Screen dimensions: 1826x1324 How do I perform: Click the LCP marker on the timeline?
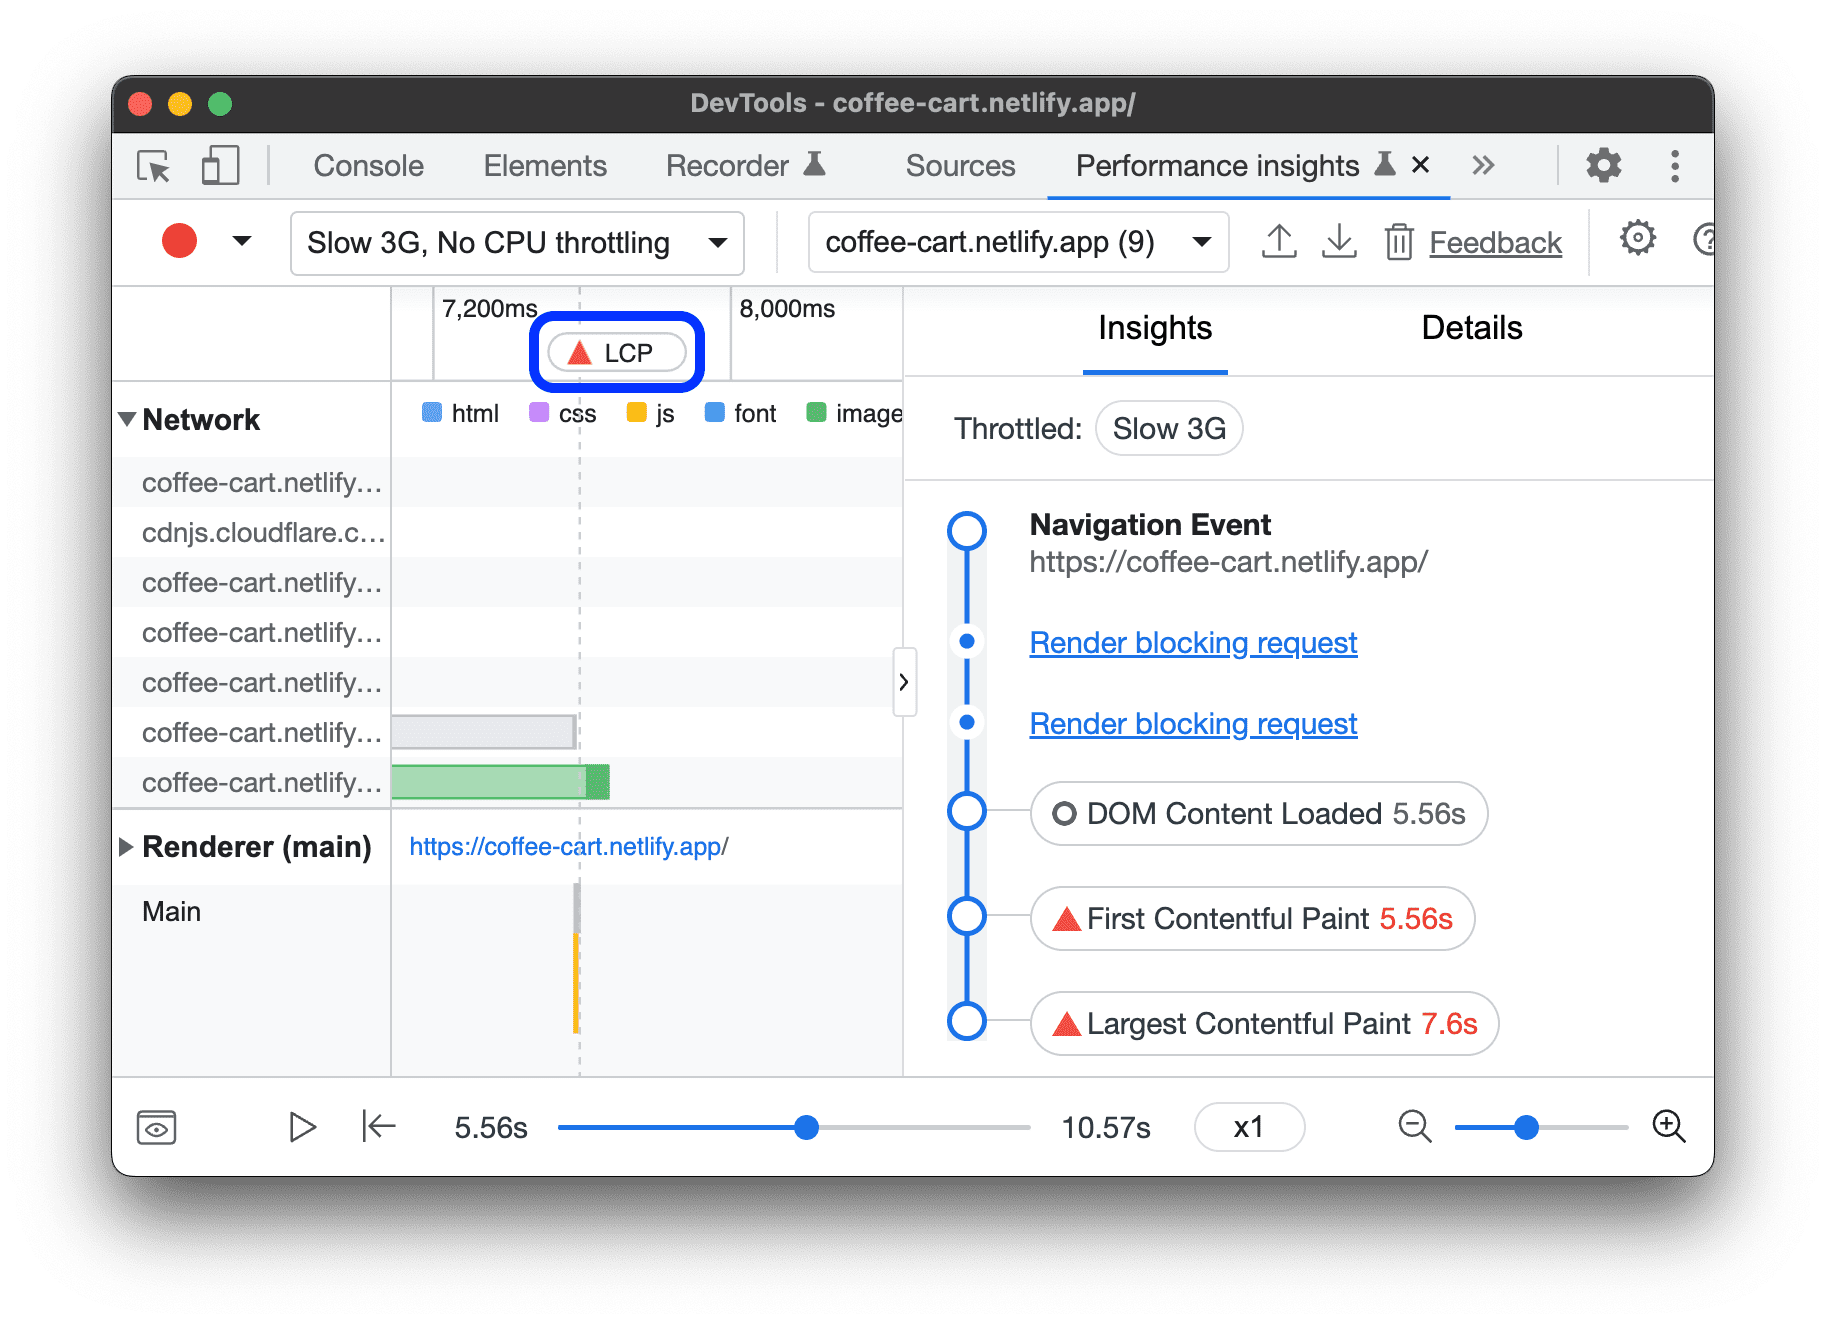(617, 353)
